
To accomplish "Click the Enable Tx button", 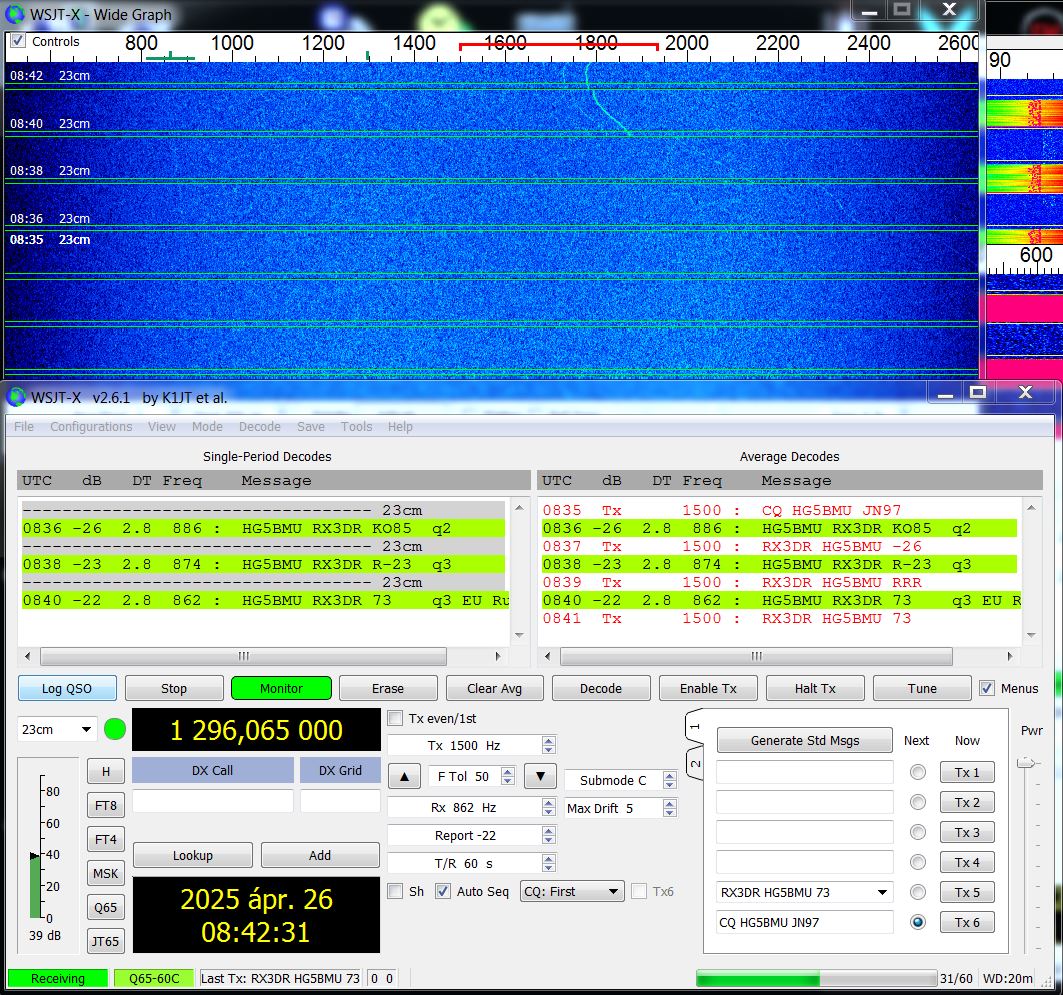I will [708, 688].
